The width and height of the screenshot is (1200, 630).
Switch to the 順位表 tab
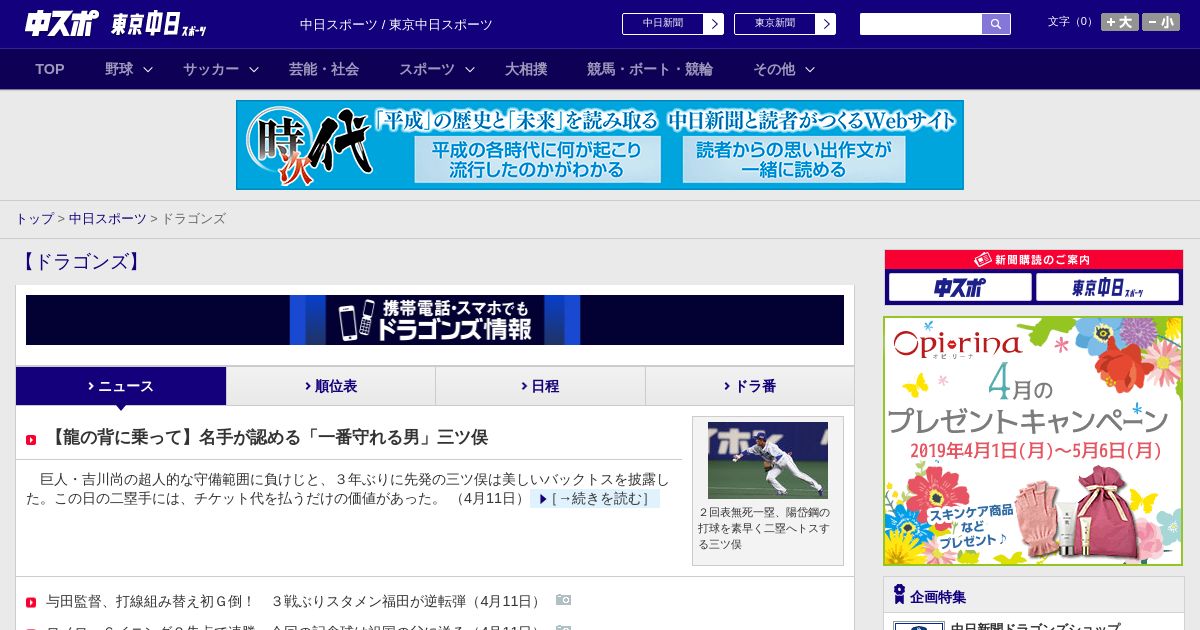331,386
